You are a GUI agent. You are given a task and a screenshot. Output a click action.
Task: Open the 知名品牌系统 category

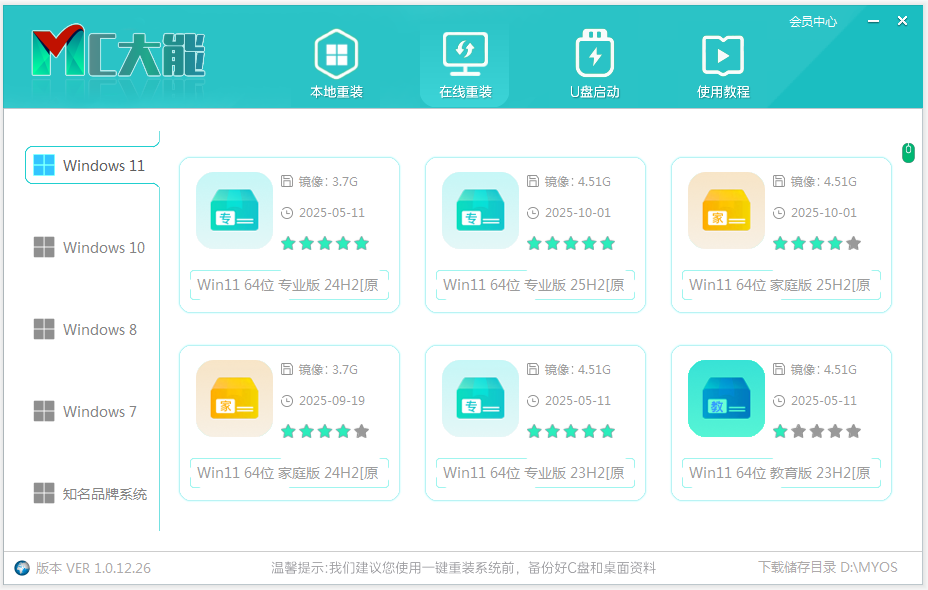90,494
